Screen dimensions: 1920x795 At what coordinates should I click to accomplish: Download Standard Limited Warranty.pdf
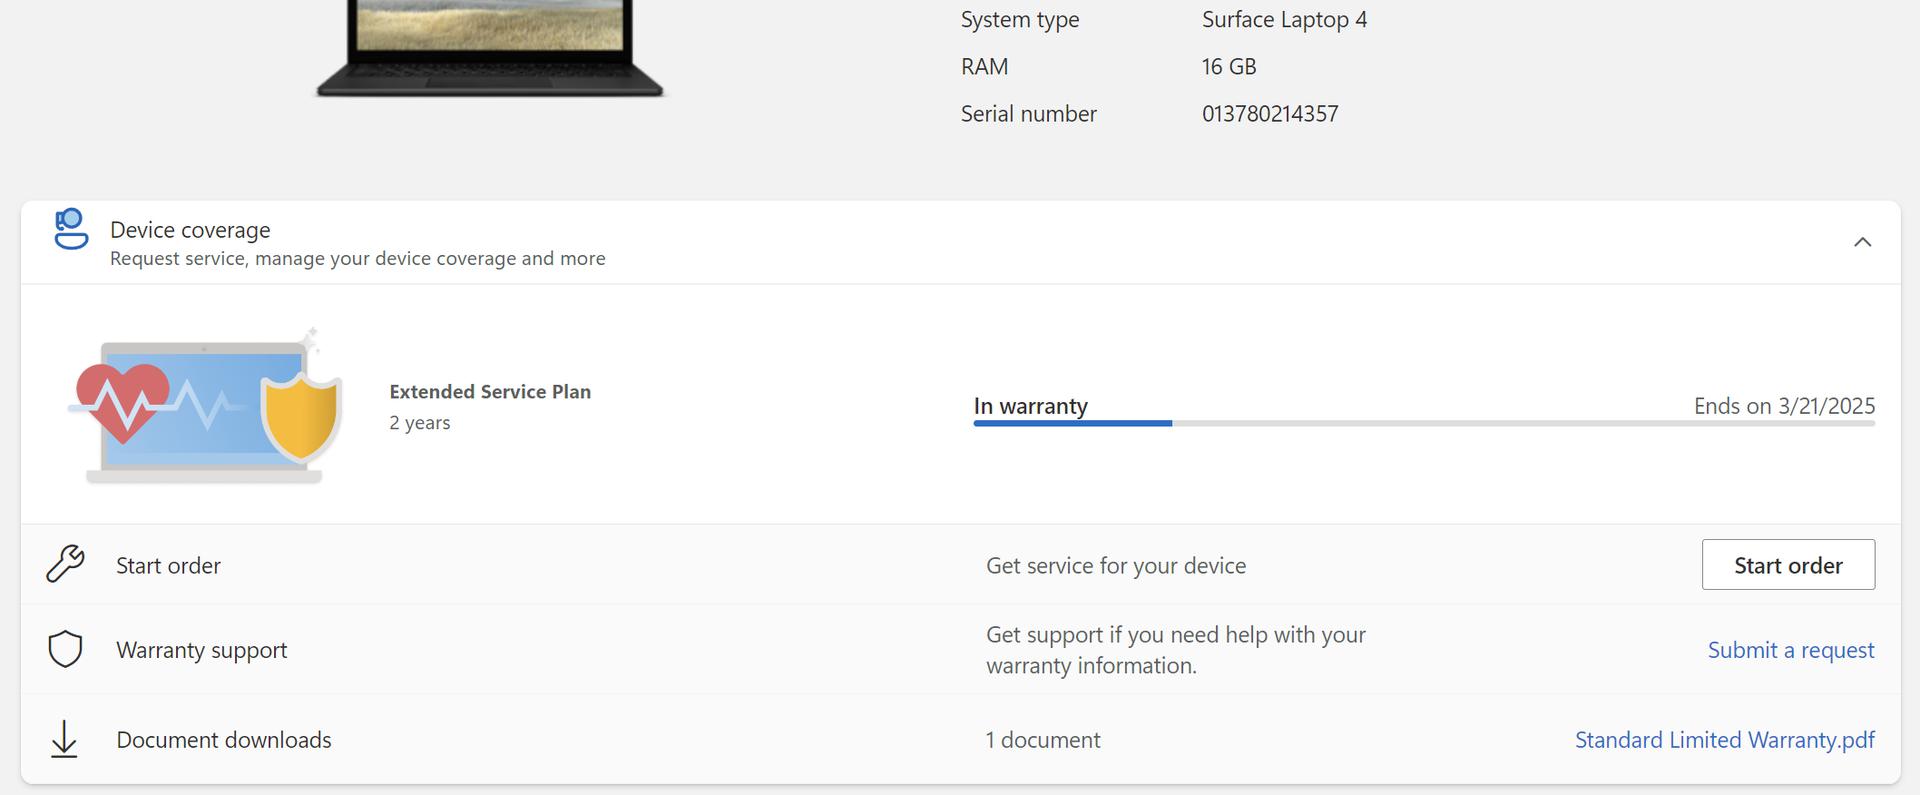(1724, 740)
